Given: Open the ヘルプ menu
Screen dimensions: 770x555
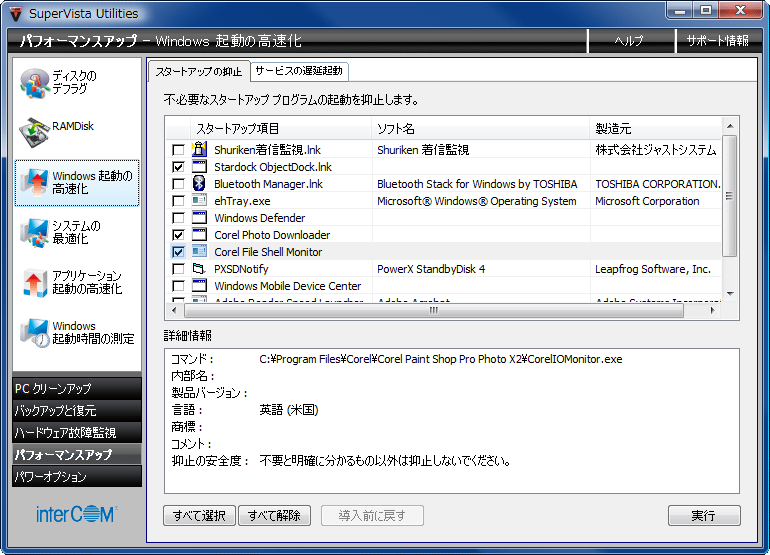Looking at the screenshot, I should [630, 41].
